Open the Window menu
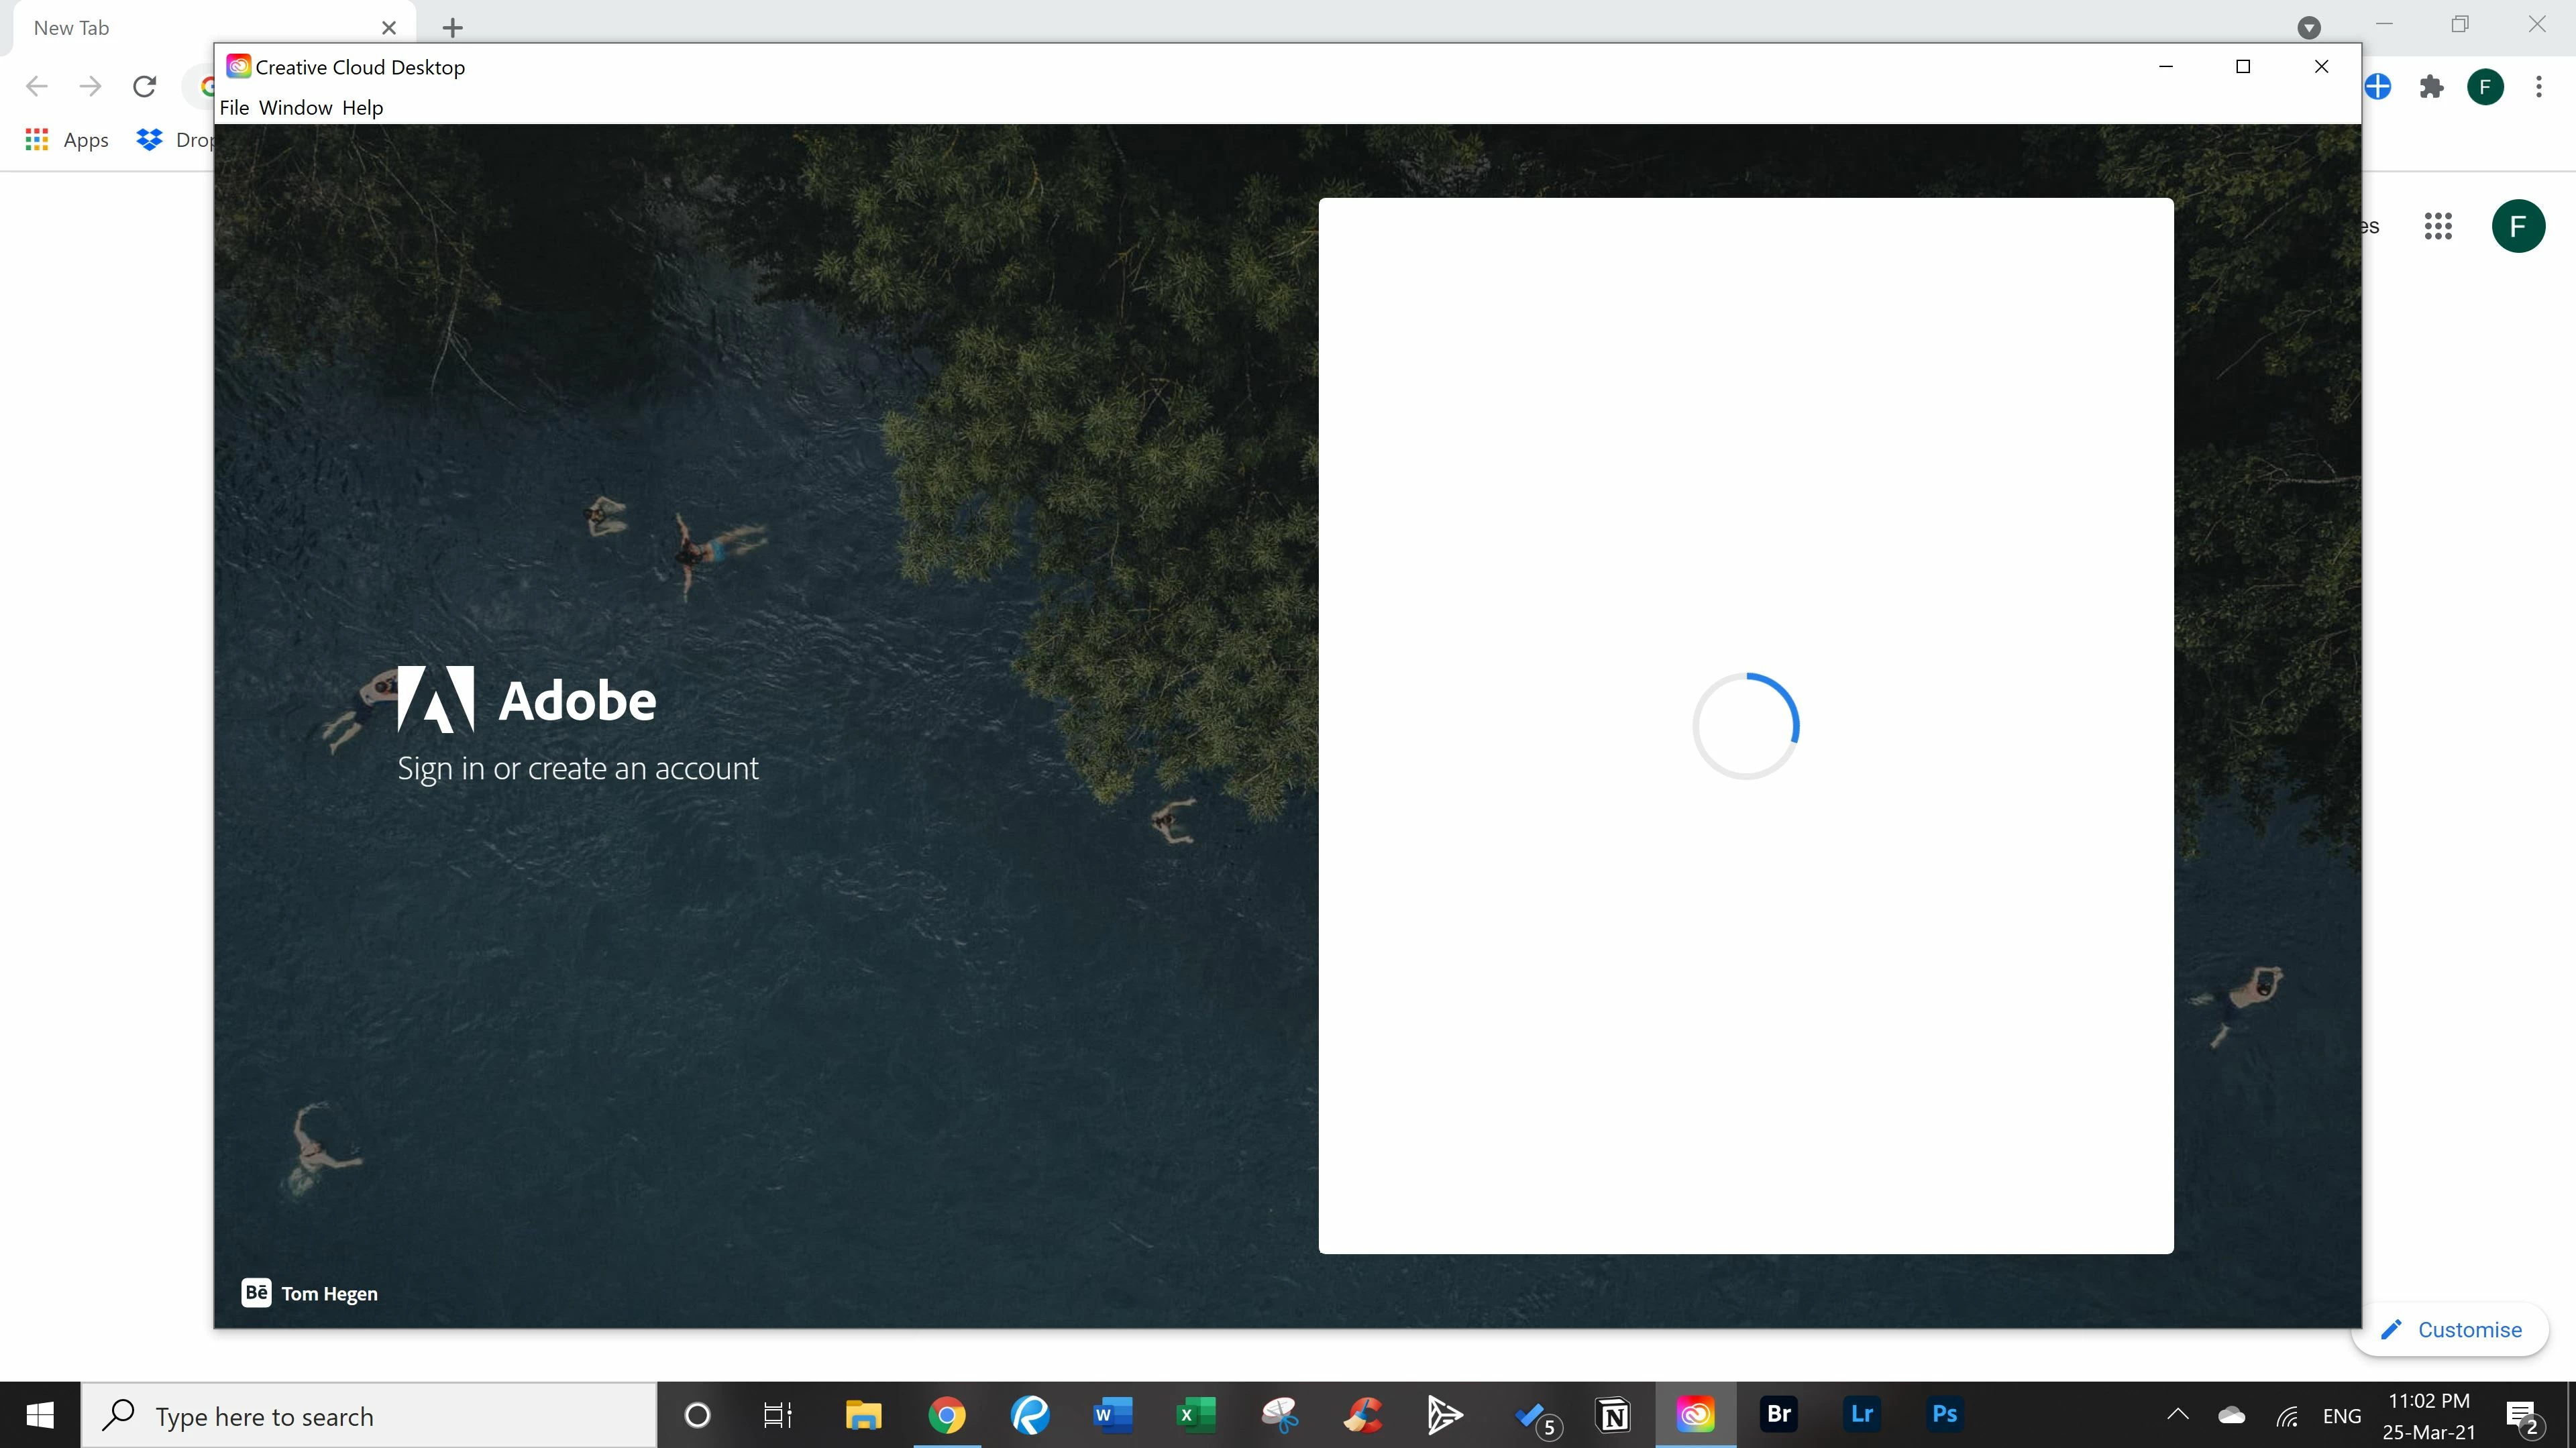Screen dimensions: 2576x1448 [x=295, y=107]
